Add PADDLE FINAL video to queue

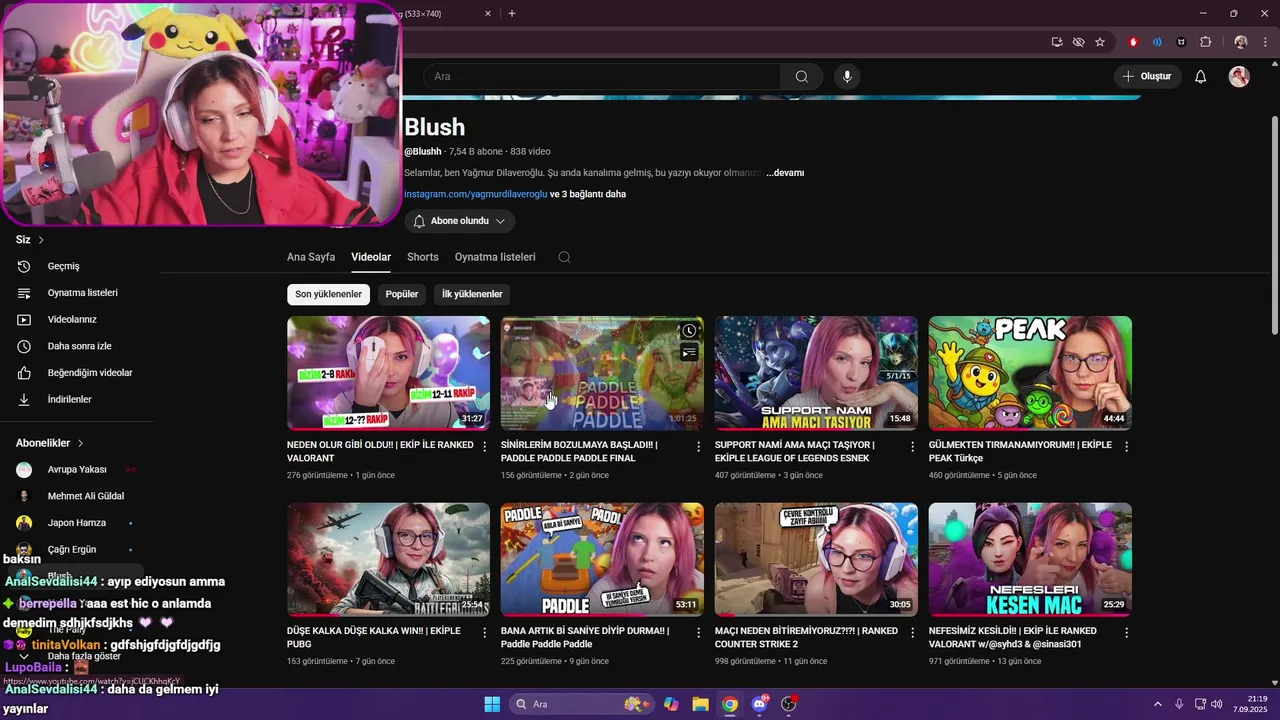(x=689, y=352)
